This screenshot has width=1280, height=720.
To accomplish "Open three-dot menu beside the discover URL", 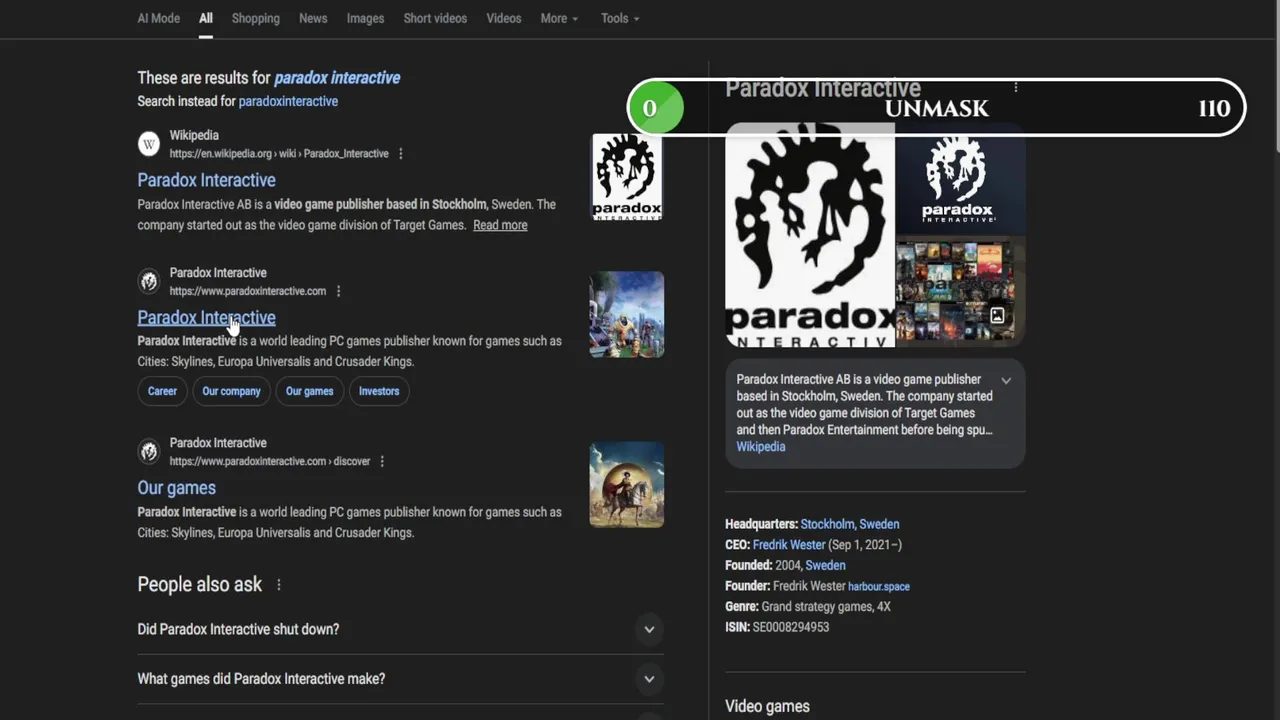I will click(382, 461).
